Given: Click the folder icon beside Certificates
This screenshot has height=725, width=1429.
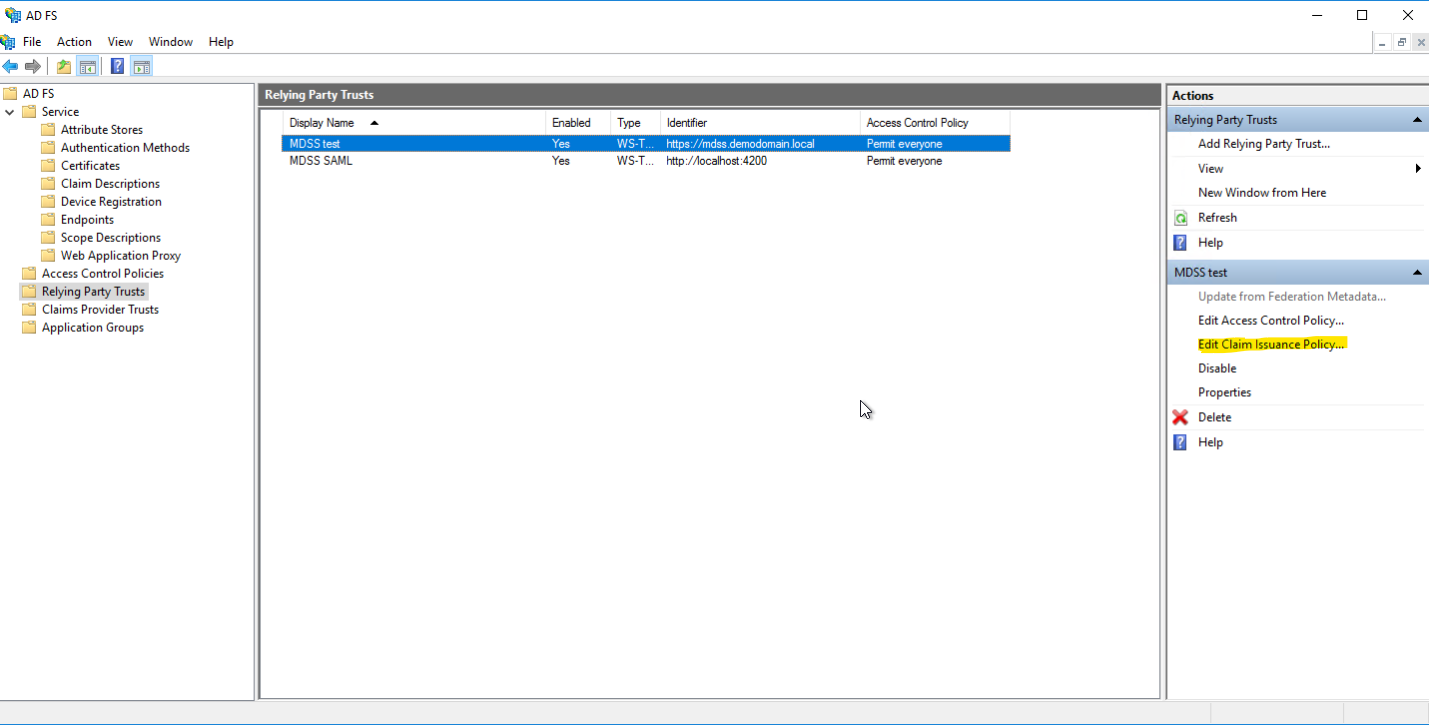Looking at the screenshot, I should coord(48,166).
